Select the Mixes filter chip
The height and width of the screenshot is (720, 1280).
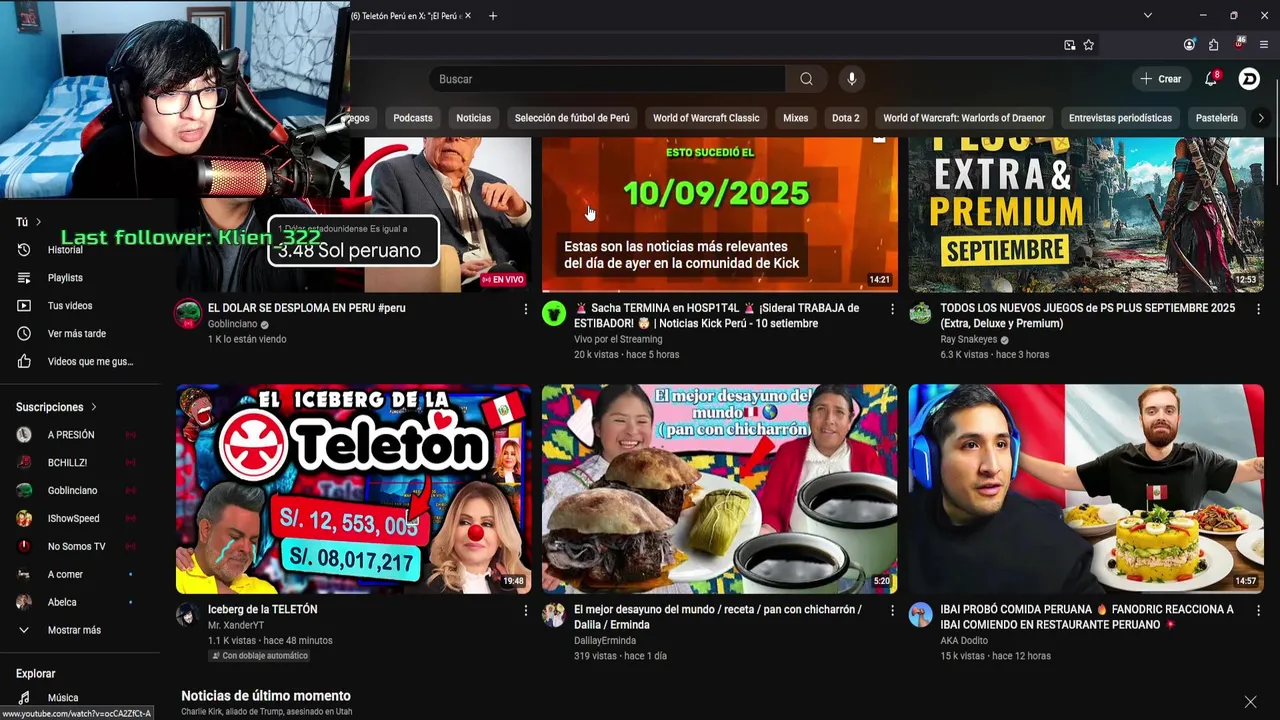(796, 118)
